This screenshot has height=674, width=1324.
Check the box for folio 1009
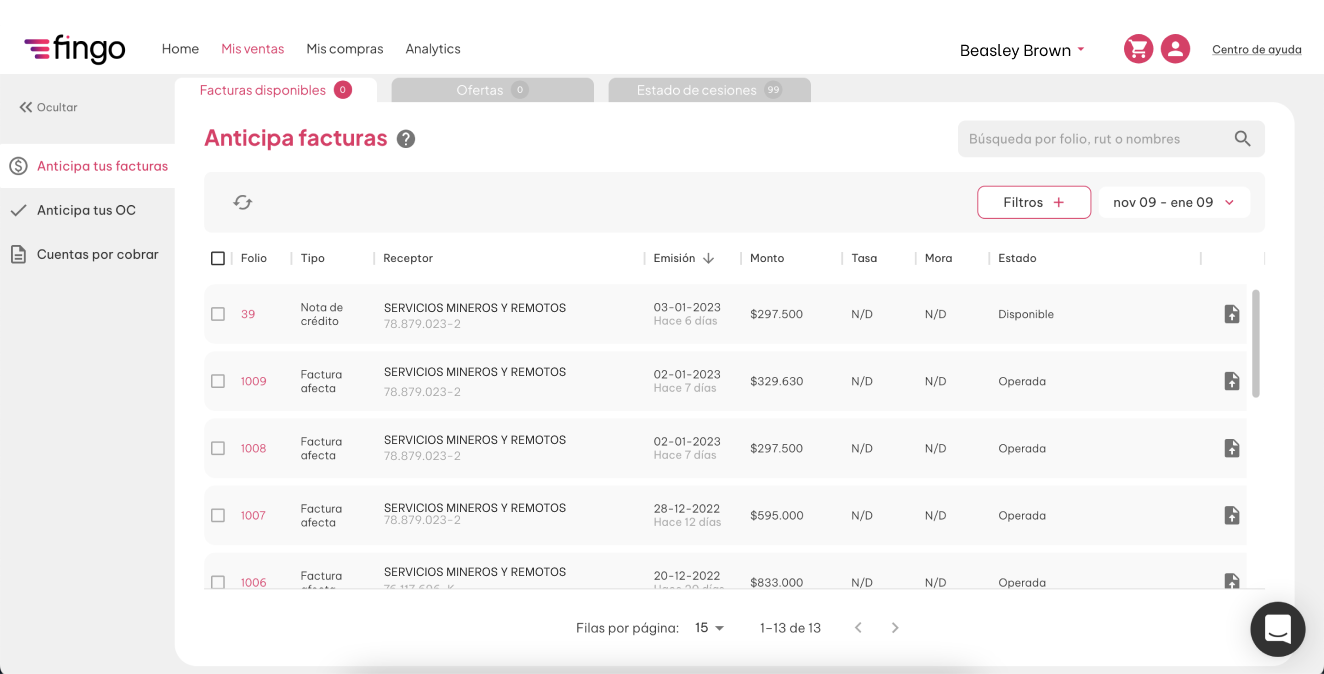218,381
